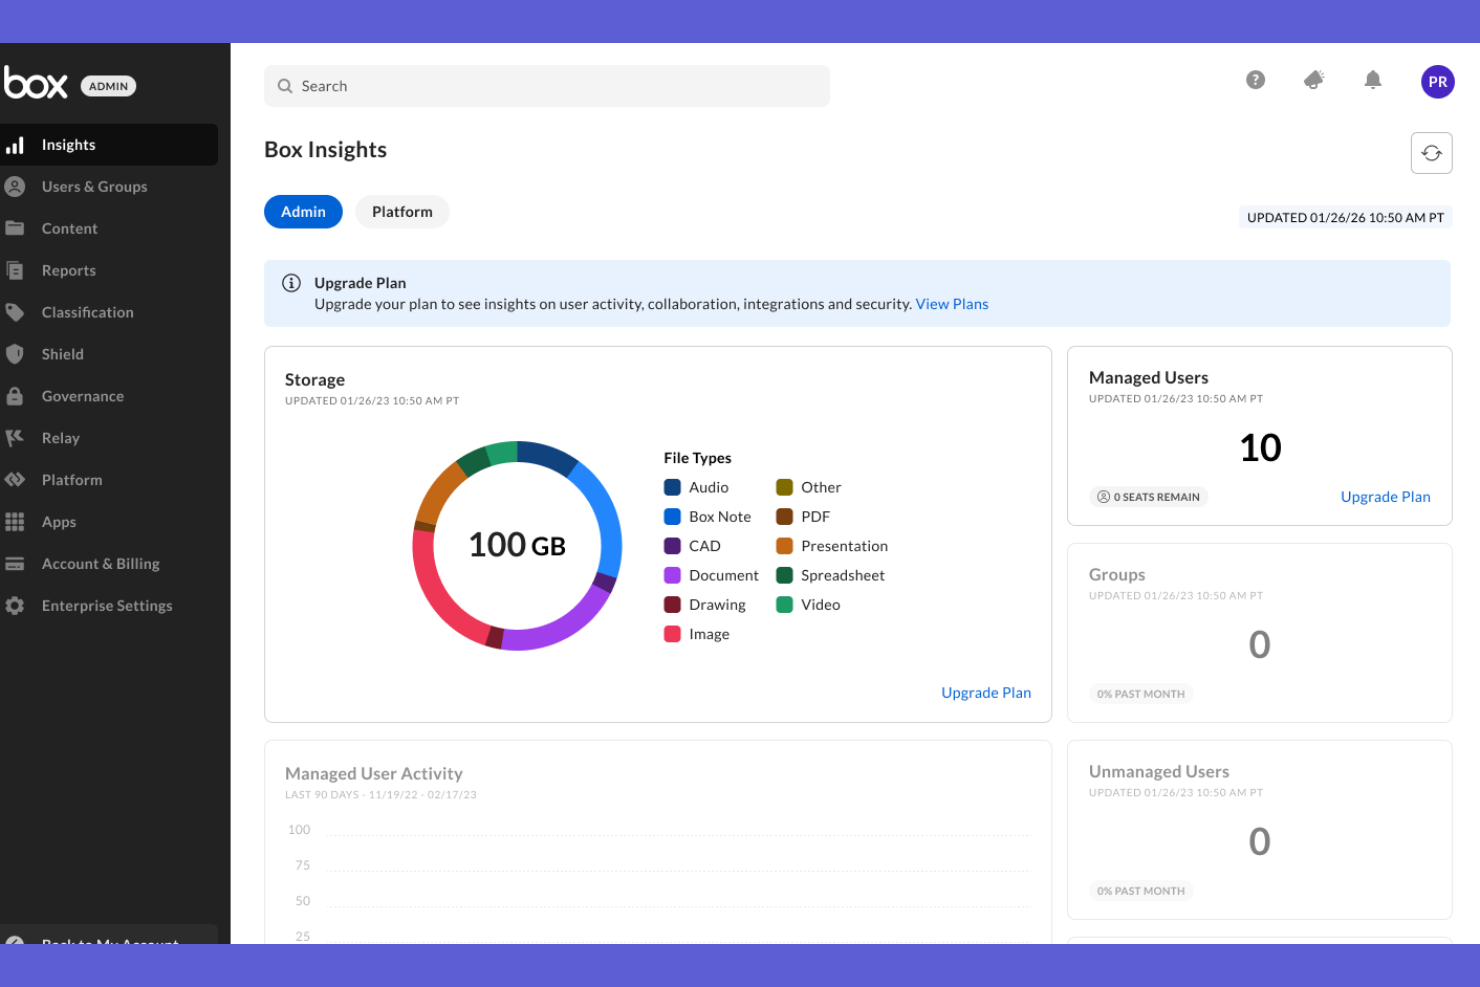Open Apps in the sidebar
The width and height of the screenshot is (1480, 987).
[x=109, y=522]
